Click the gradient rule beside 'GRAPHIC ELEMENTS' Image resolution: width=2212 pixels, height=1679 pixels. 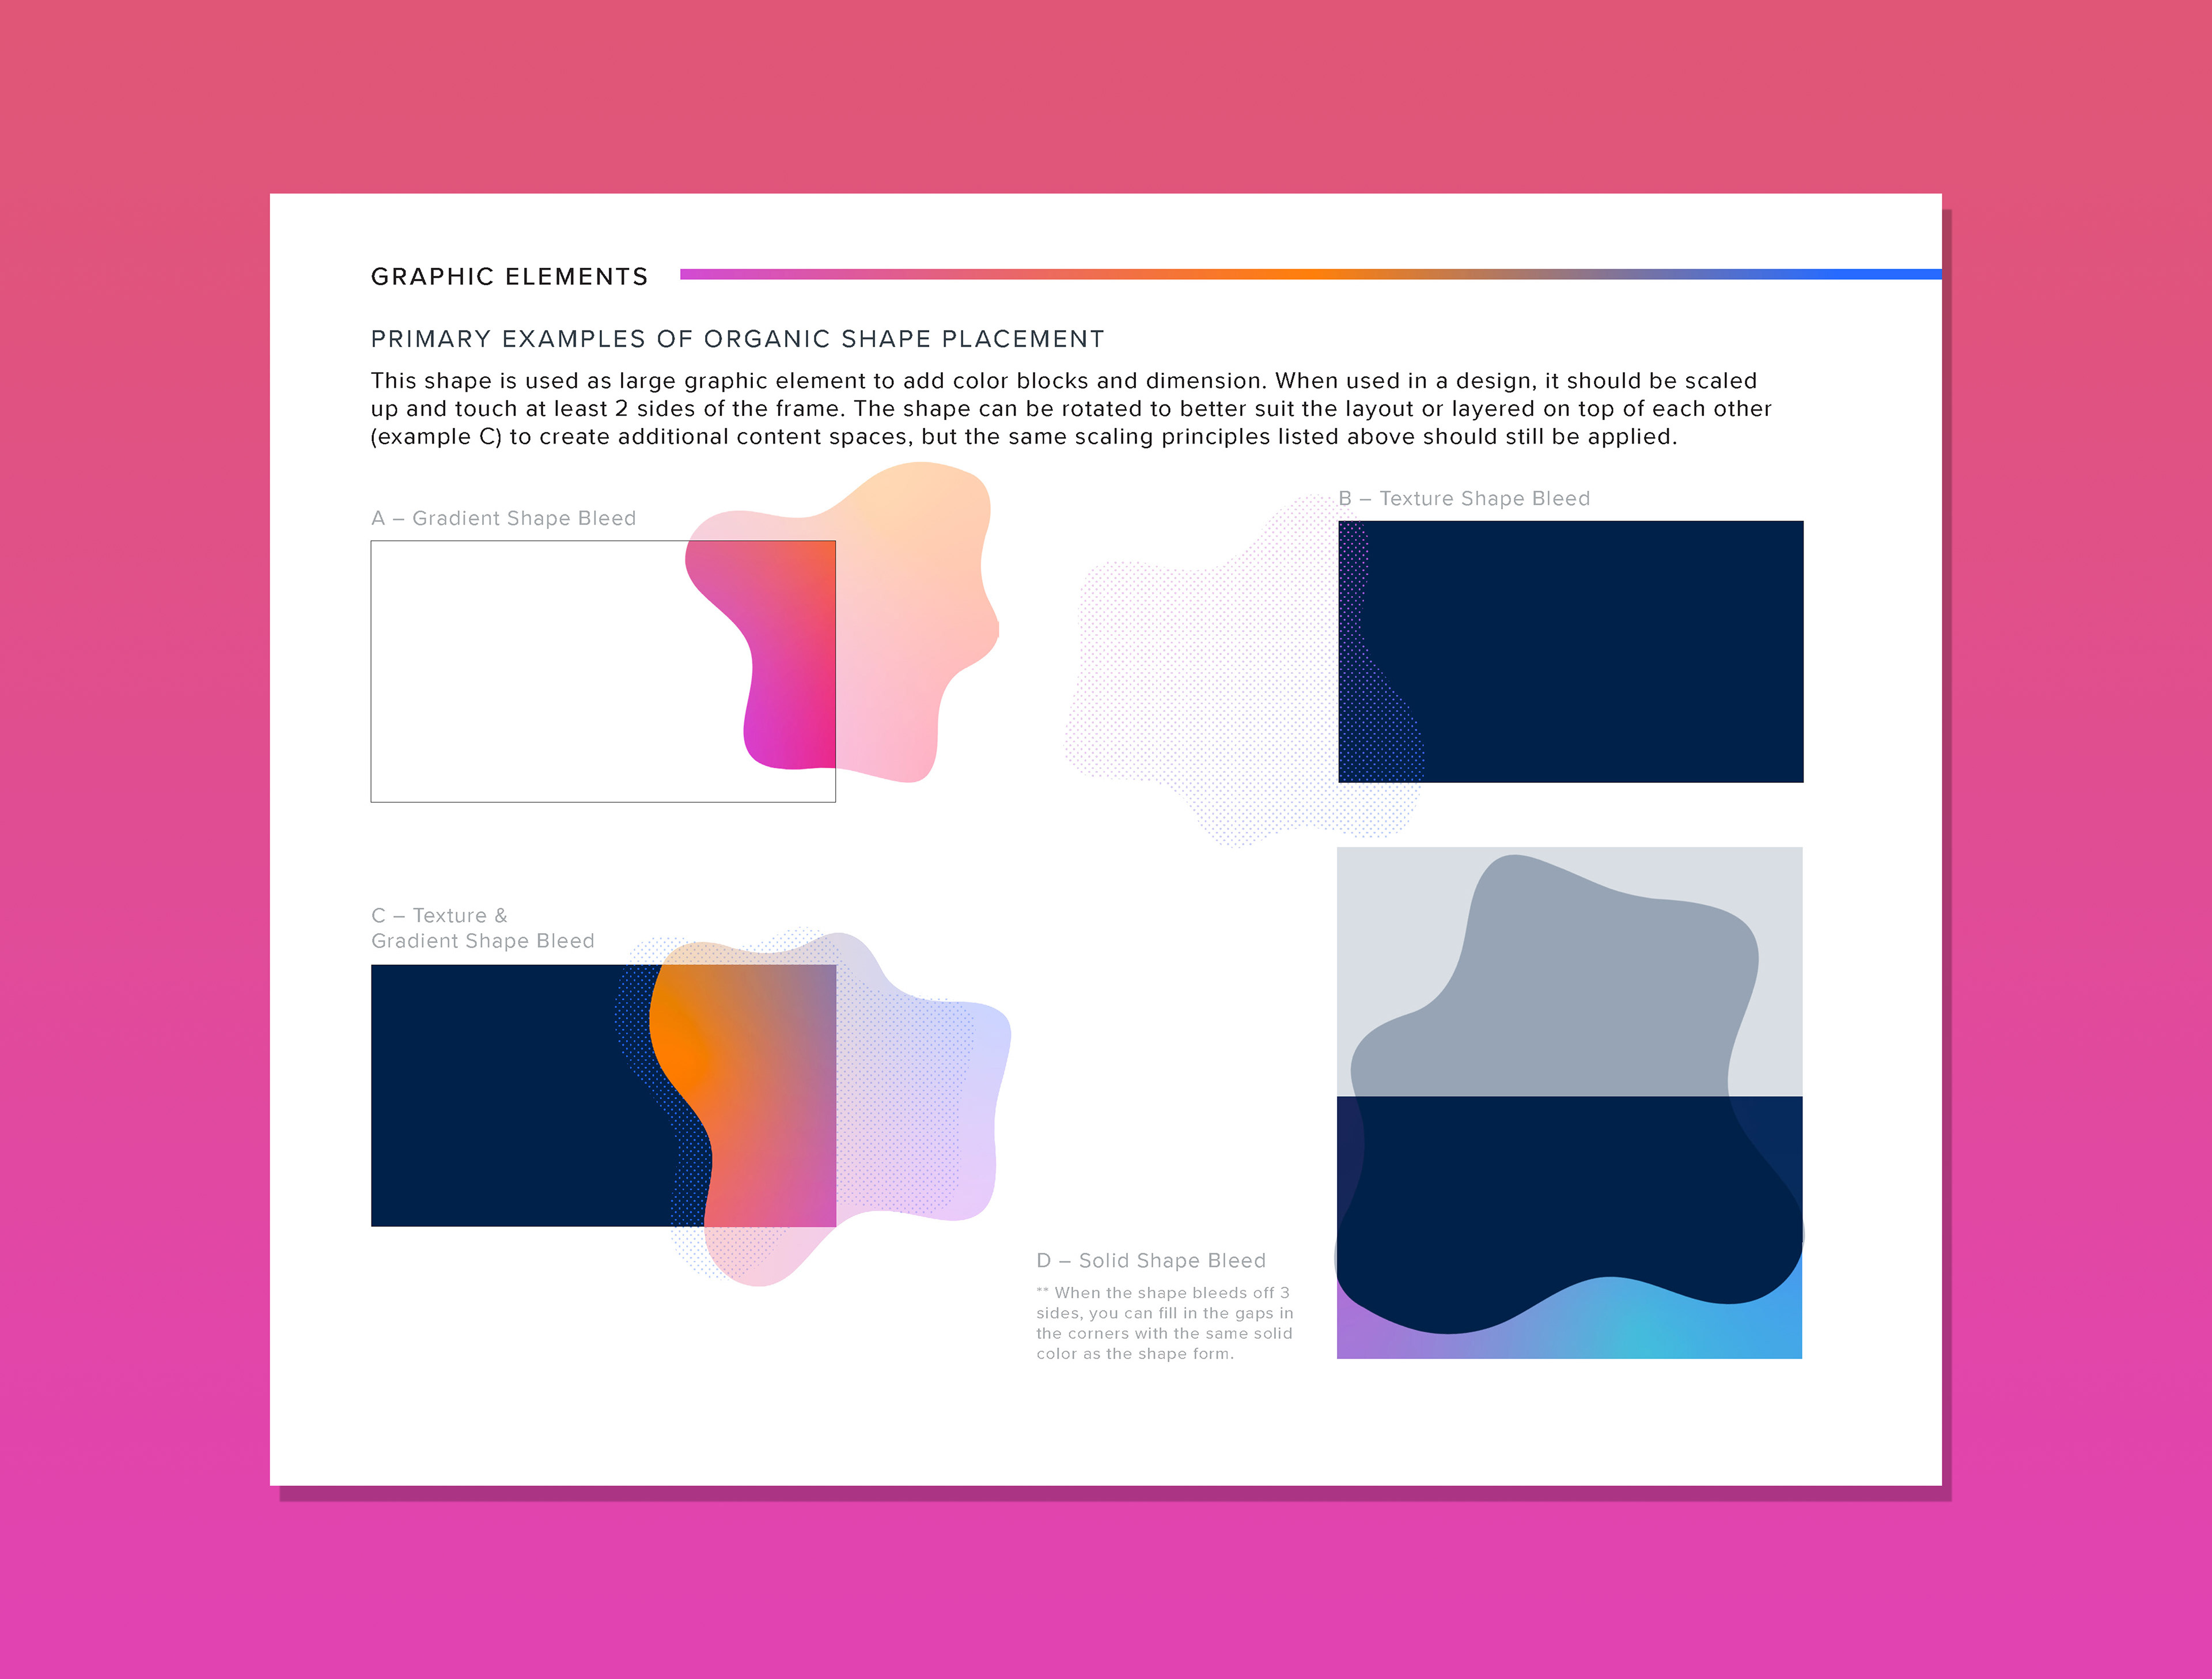[x=1311, y=274]
